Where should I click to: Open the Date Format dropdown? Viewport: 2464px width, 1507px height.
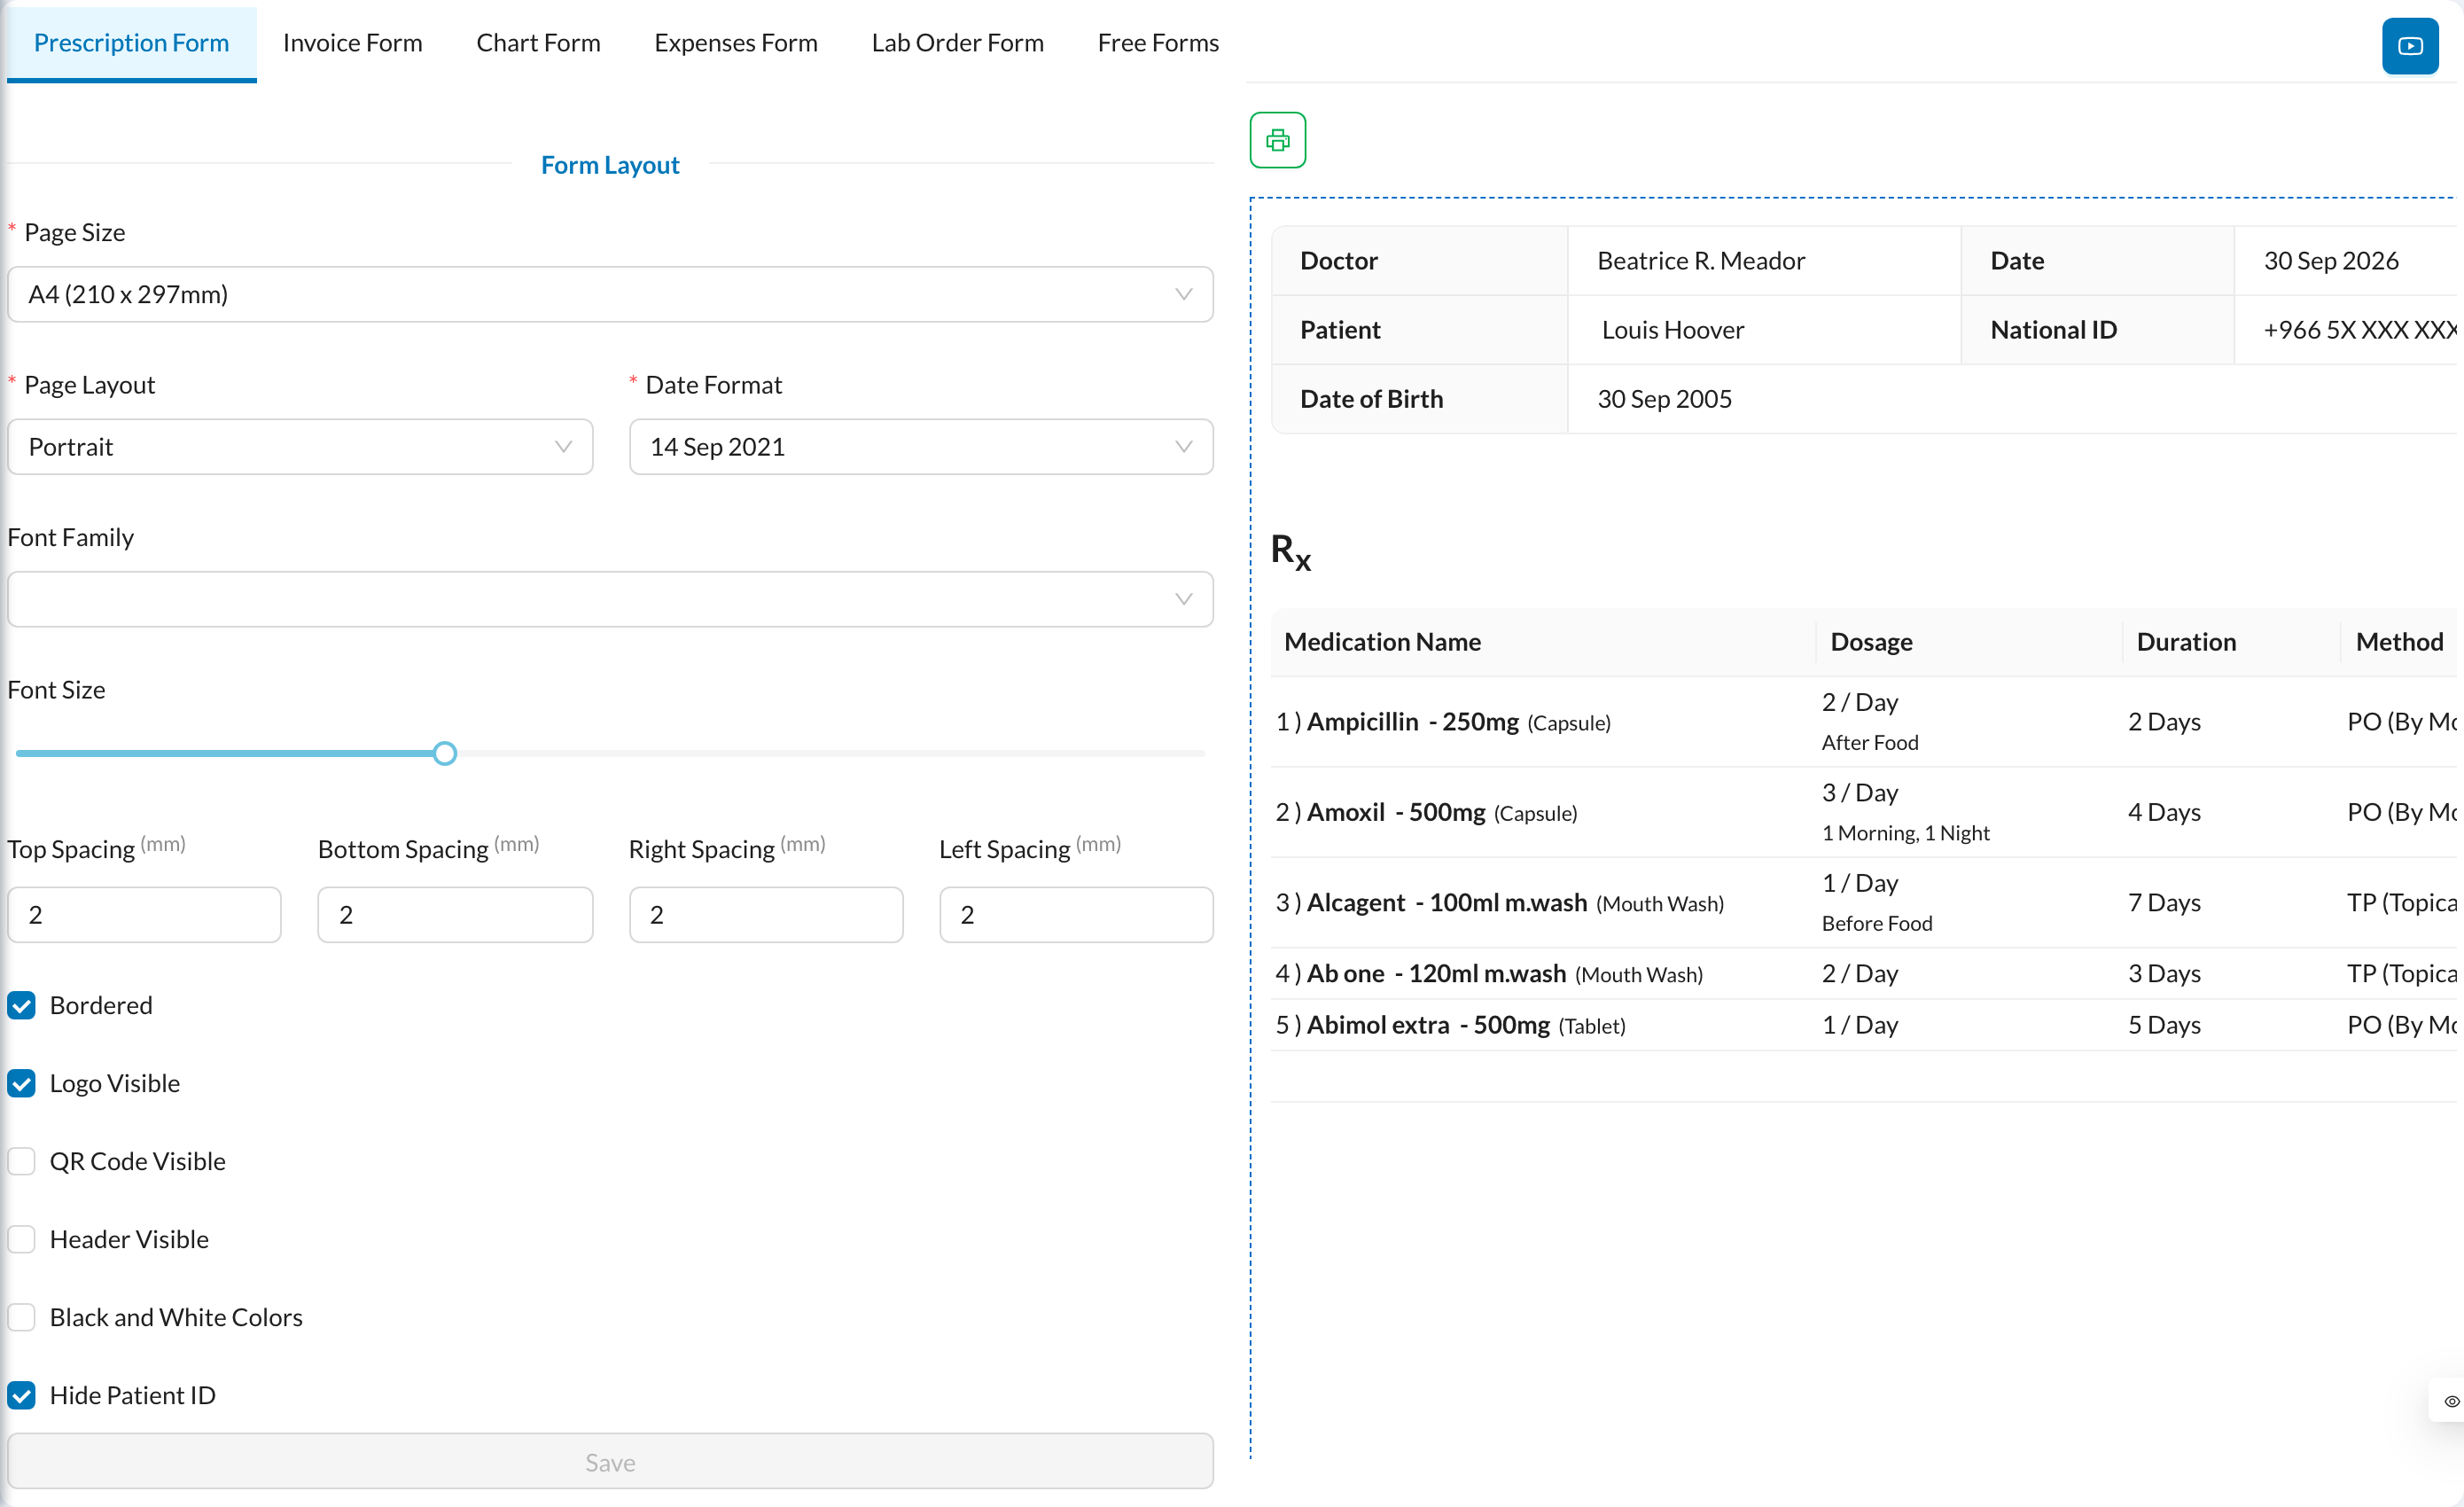pos(920,447)
